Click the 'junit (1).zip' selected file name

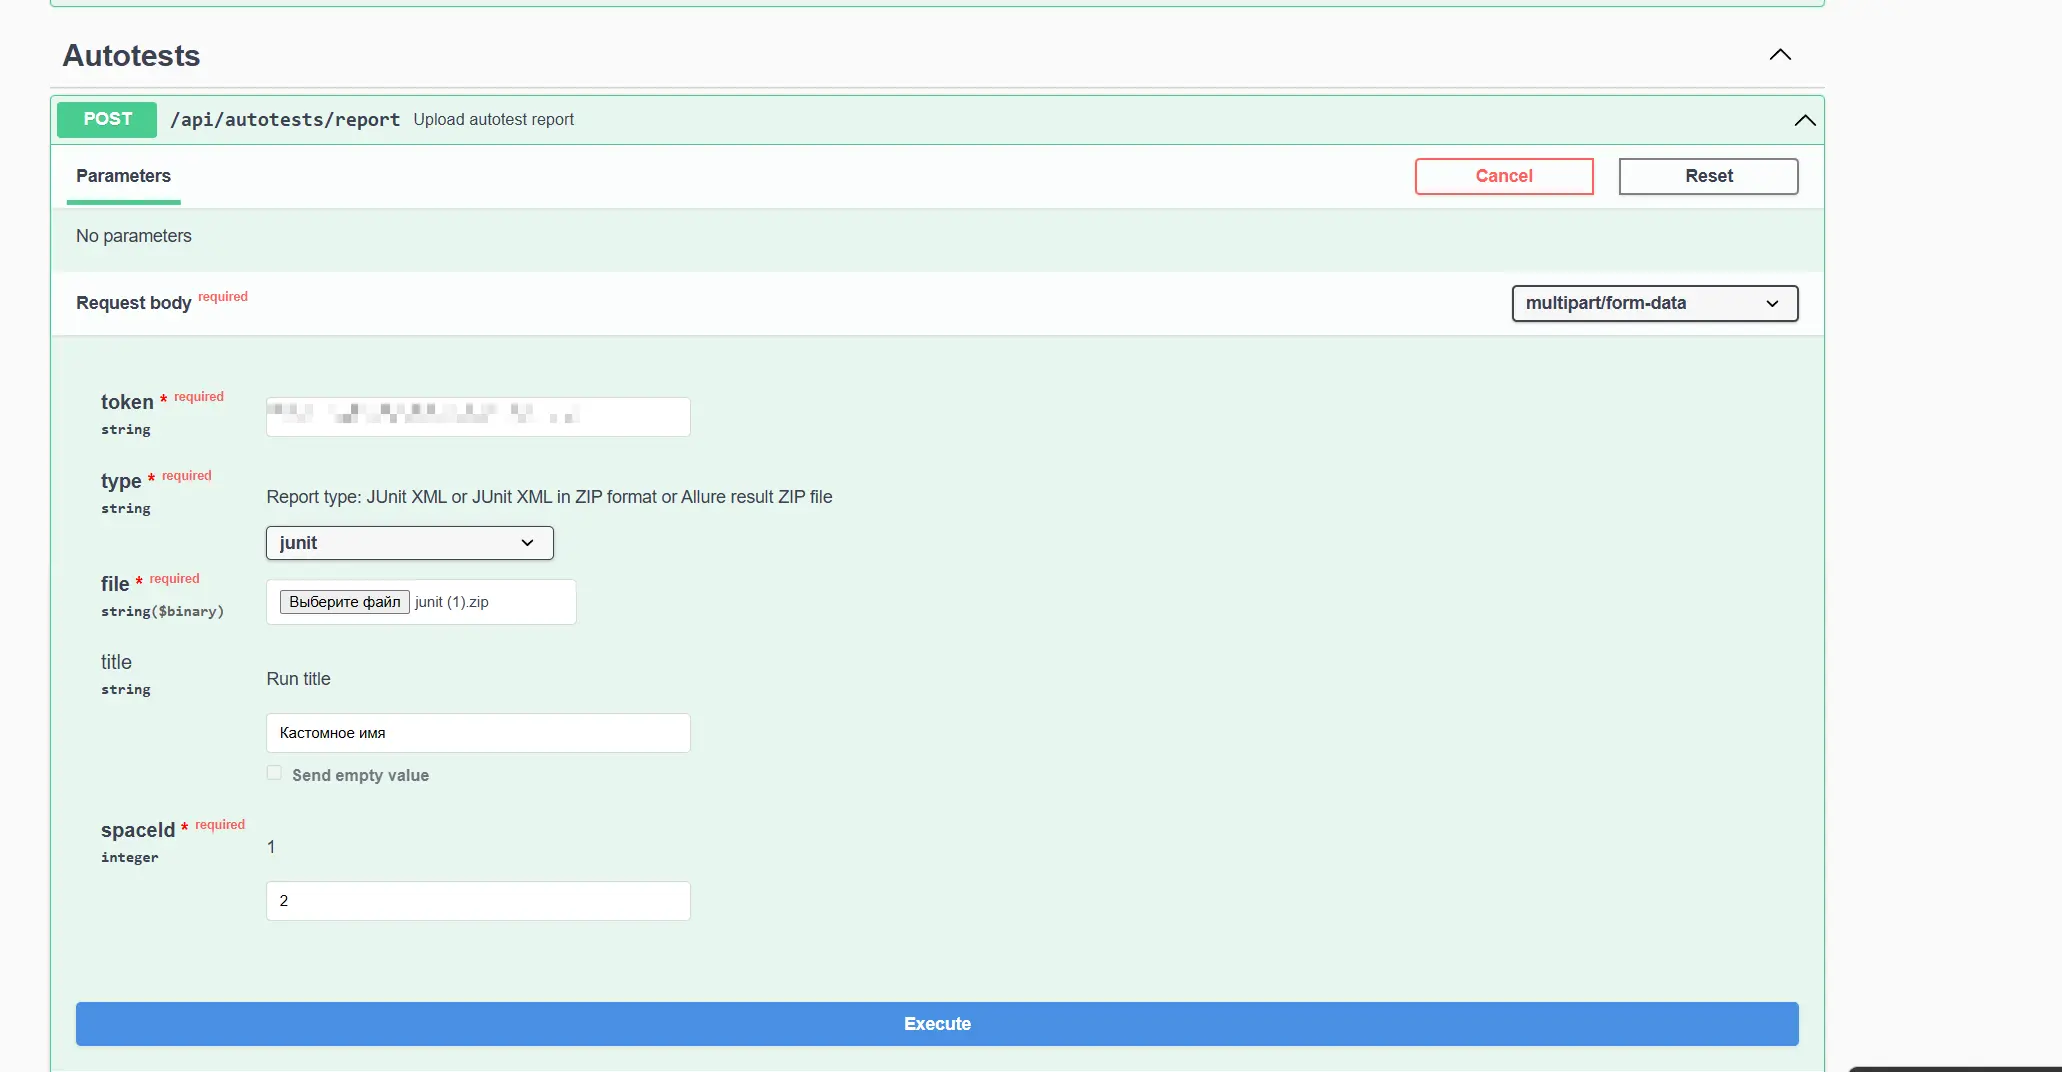point(452,602)
